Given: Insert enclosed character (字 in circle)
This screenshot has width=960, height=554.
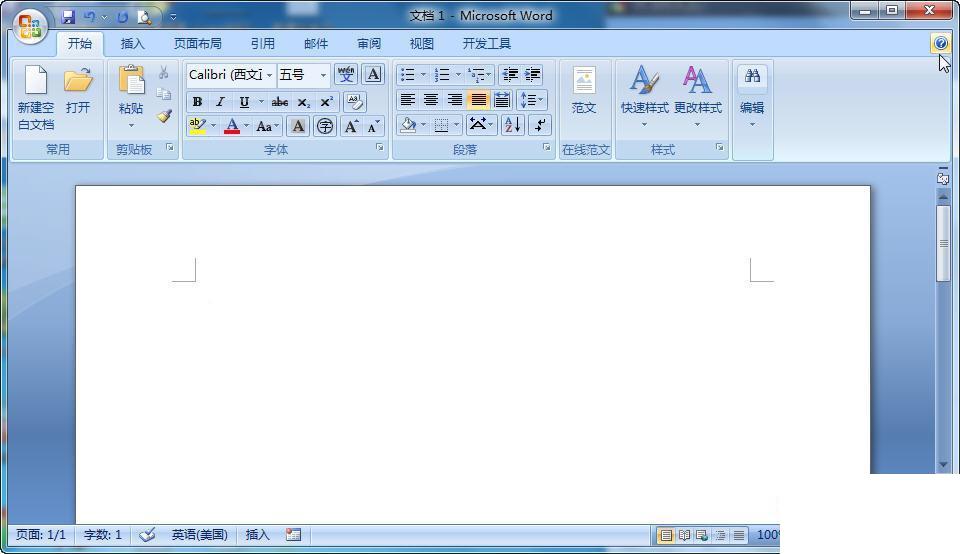Looking at the screenshot, I should point(325,126).
